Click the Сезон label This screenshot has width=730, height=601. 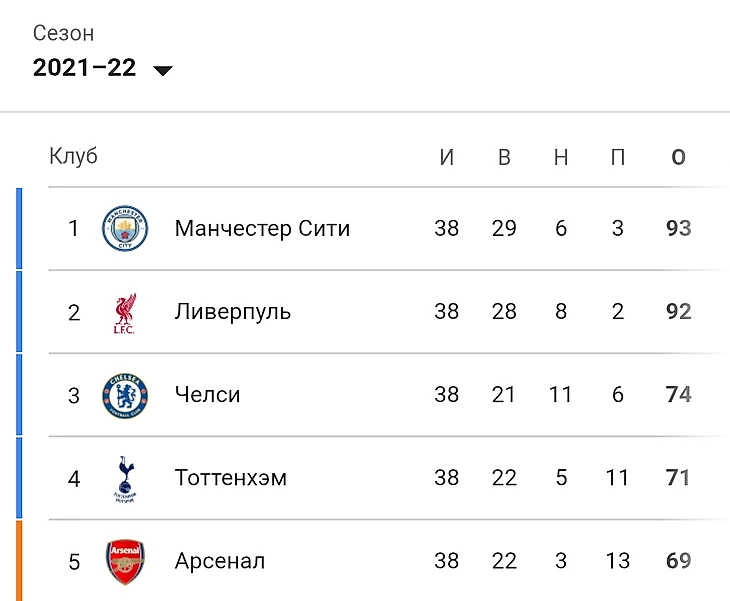click(x=63, y=34)
